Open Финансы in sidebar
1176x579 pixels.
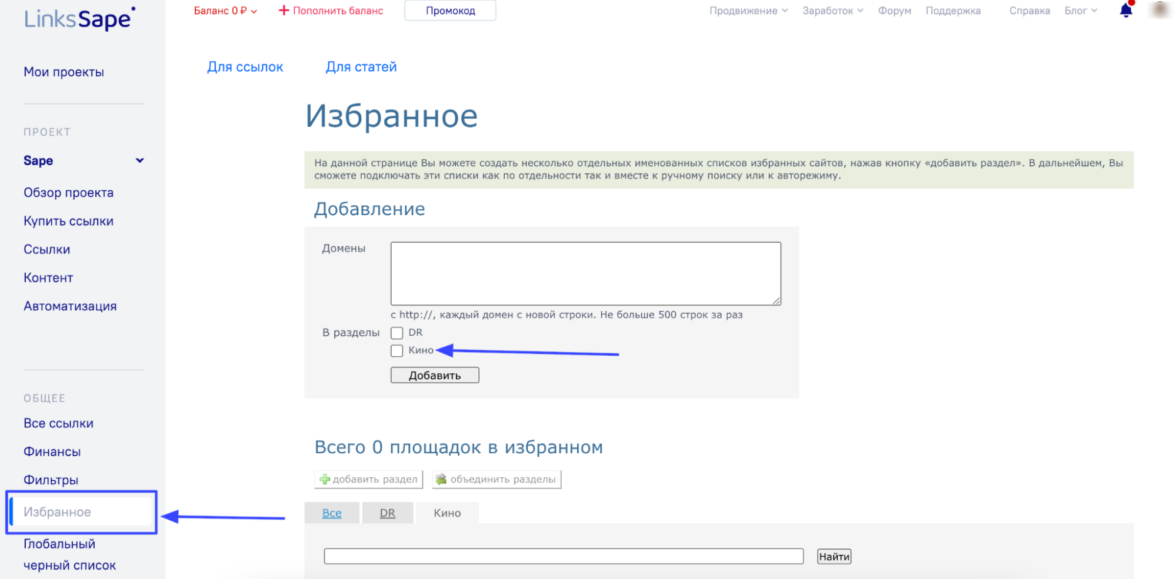point(52,452)
